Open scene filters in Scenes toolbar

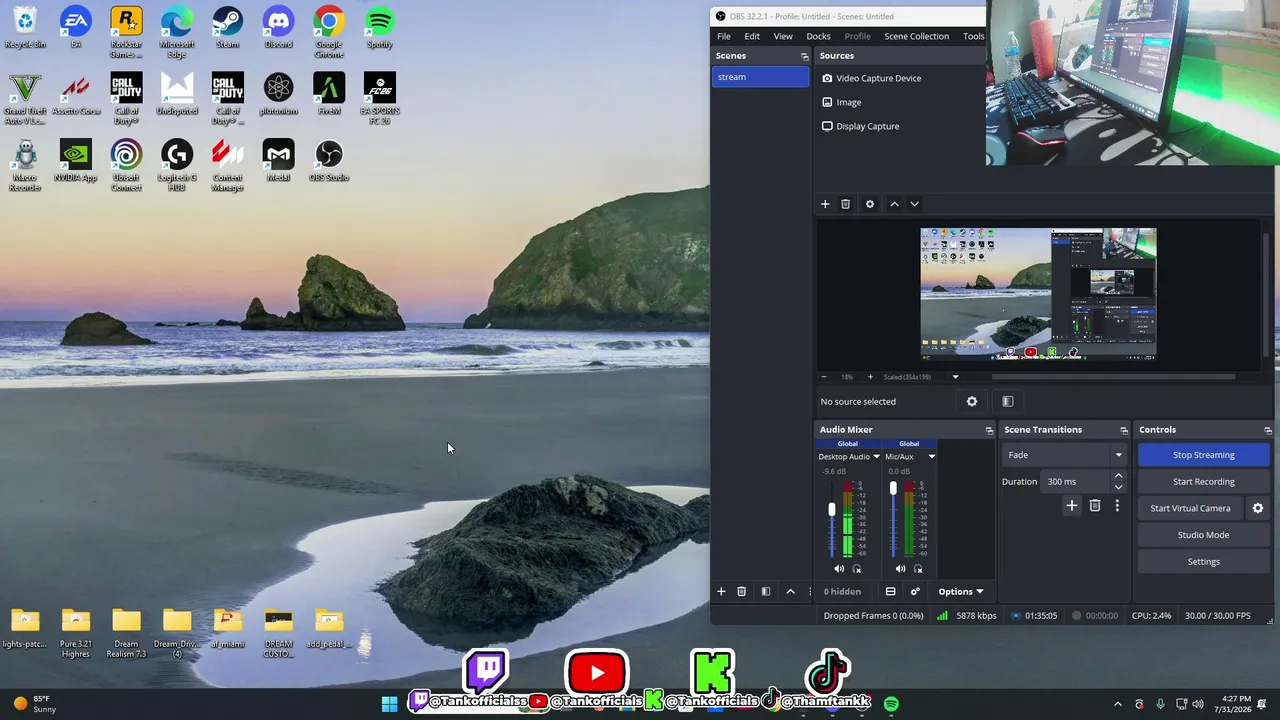pyautogui.click(x=766, y=591)
